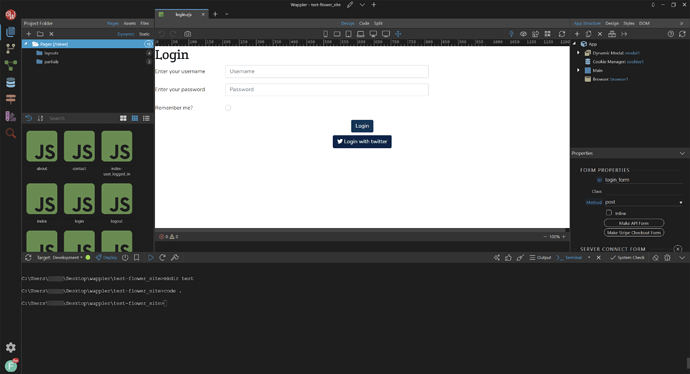Viewport: 690px width, 374px height.
Task: Create new folder in Project Folder
Action: point(40,34)
